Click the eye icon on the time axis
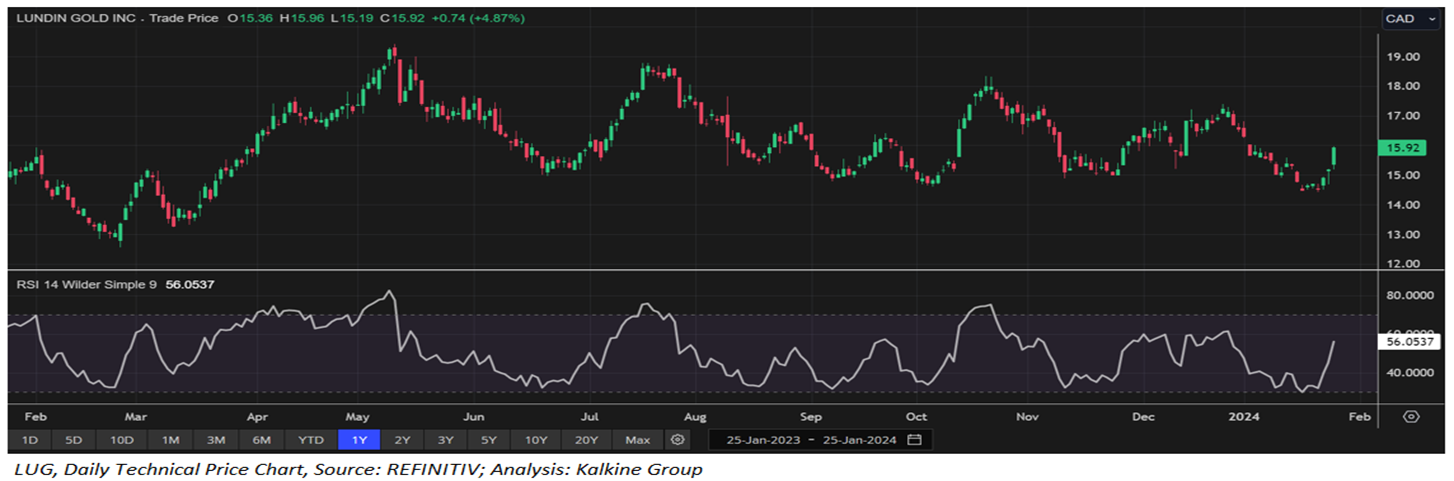Image resolution: width=1454 pixels, height=481 pixels. (1411, 417)
